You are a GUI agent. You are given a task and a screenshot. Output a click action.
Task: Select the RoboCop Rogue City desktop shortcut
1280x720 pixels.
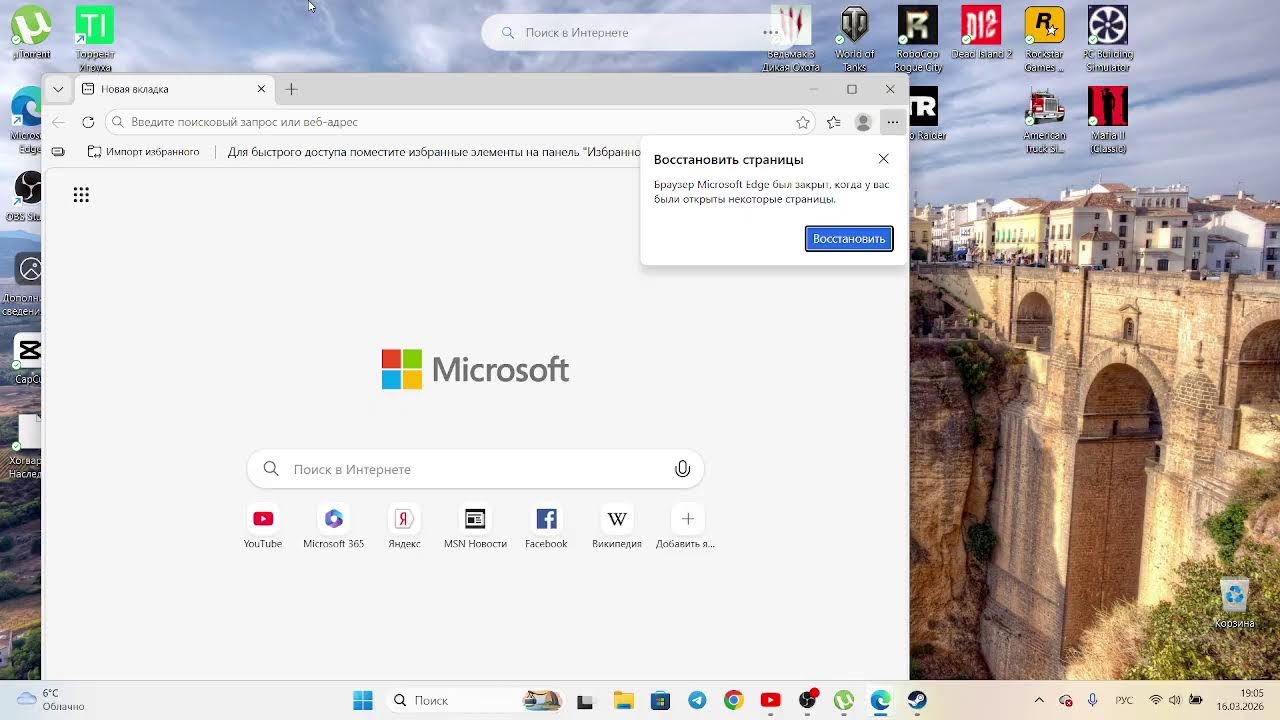[918, 40]
